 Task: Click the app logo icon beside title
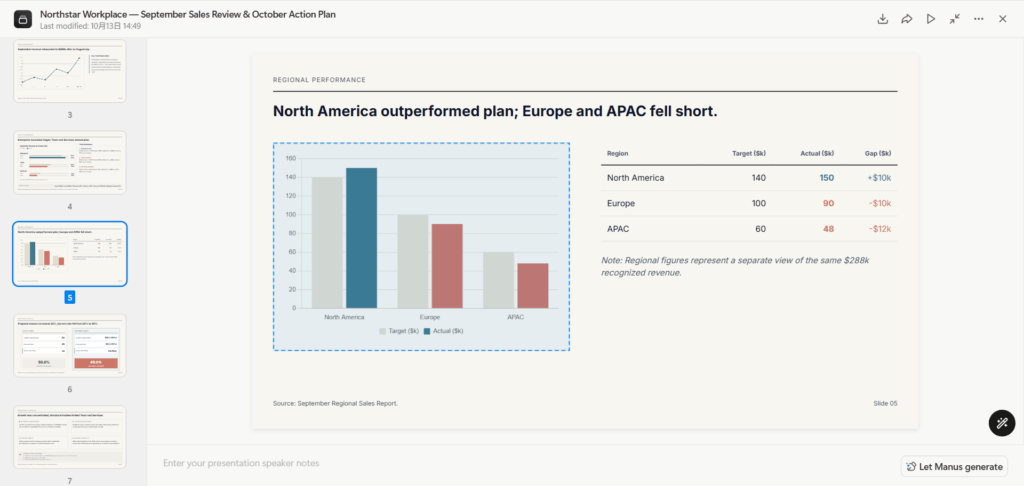click(23, 20)
